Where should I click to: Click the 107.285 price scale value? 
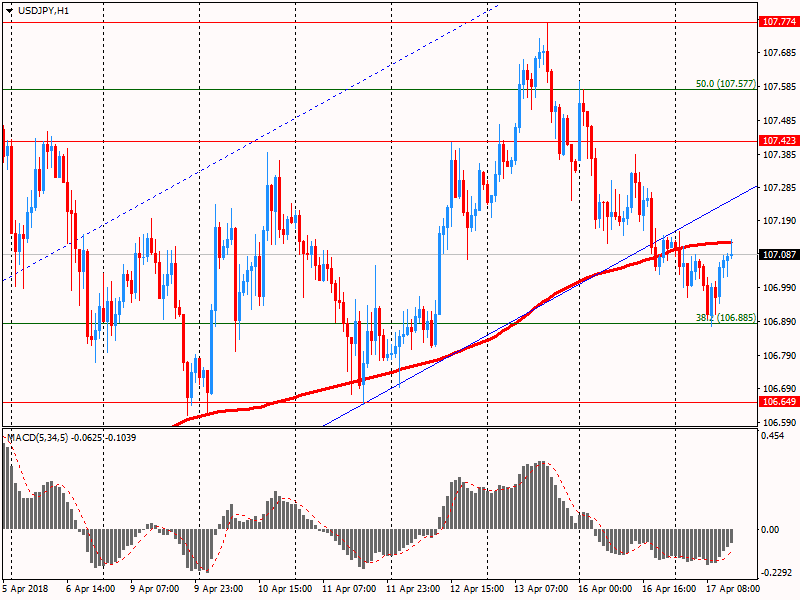click(x=780, y=188)
